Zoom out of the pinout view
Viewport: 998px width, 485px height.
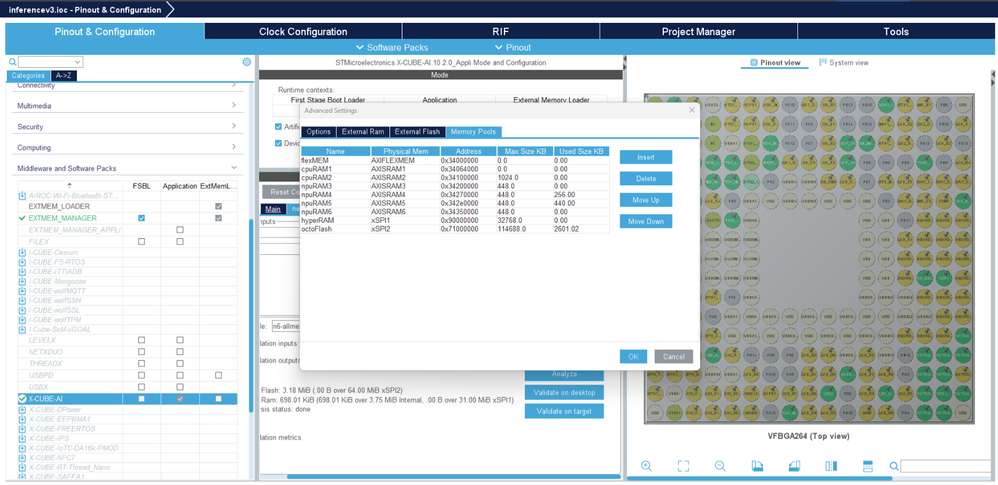pyautogui.click(x=720, y=466)
